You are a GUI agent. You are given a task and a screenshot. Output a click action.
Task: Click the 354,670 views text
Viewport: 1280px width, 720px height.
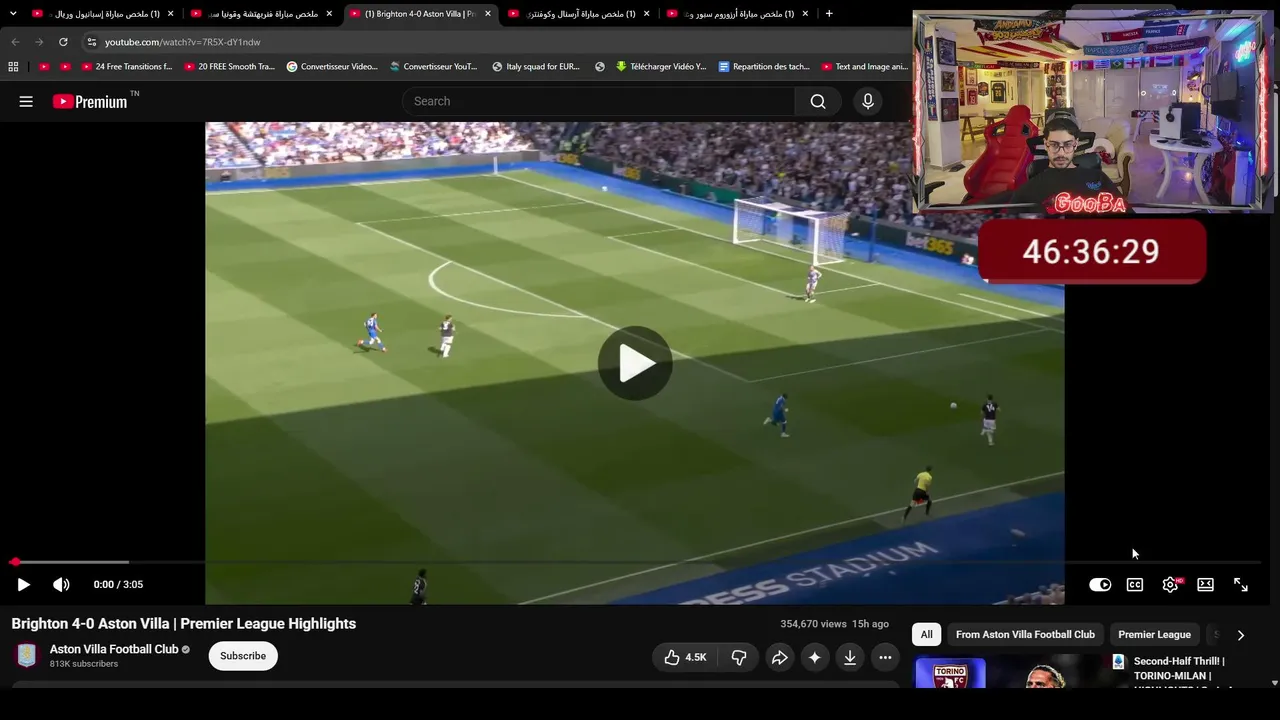(813, 624)
